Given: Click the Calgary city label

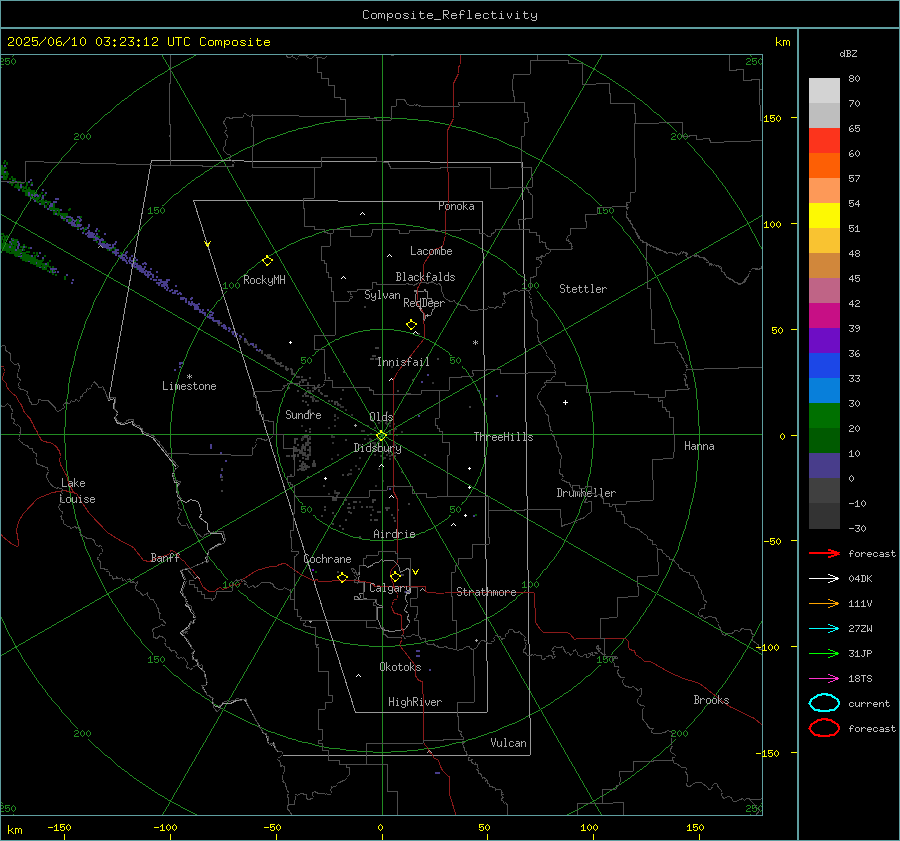Looking at the screenshot, I should (390, 588).
